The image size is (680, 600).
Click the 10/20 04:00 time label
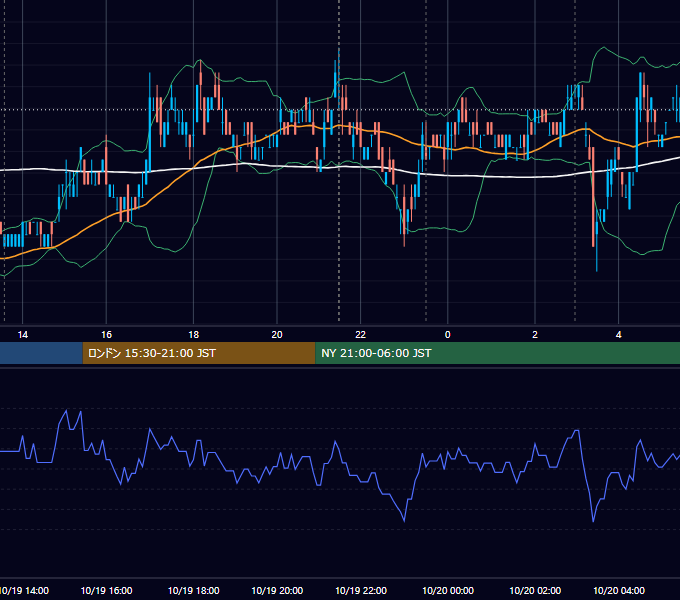point(619,590)
